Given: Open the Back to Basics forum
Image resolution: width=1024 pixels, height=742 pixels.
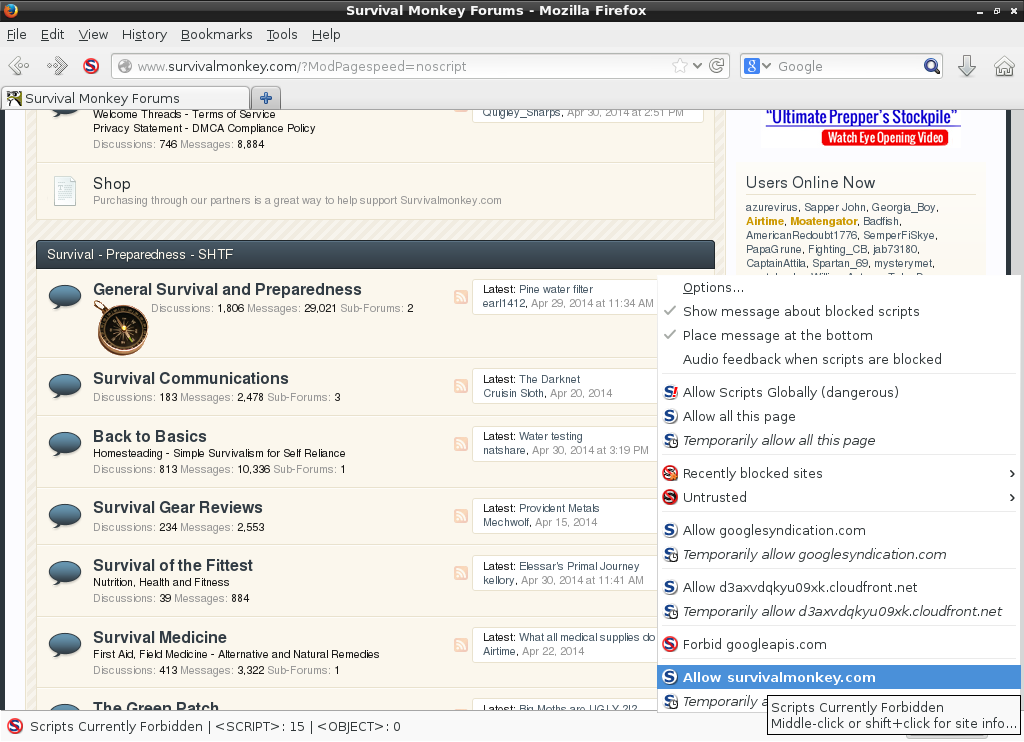Looking at the screenshot, I should 150,436.
